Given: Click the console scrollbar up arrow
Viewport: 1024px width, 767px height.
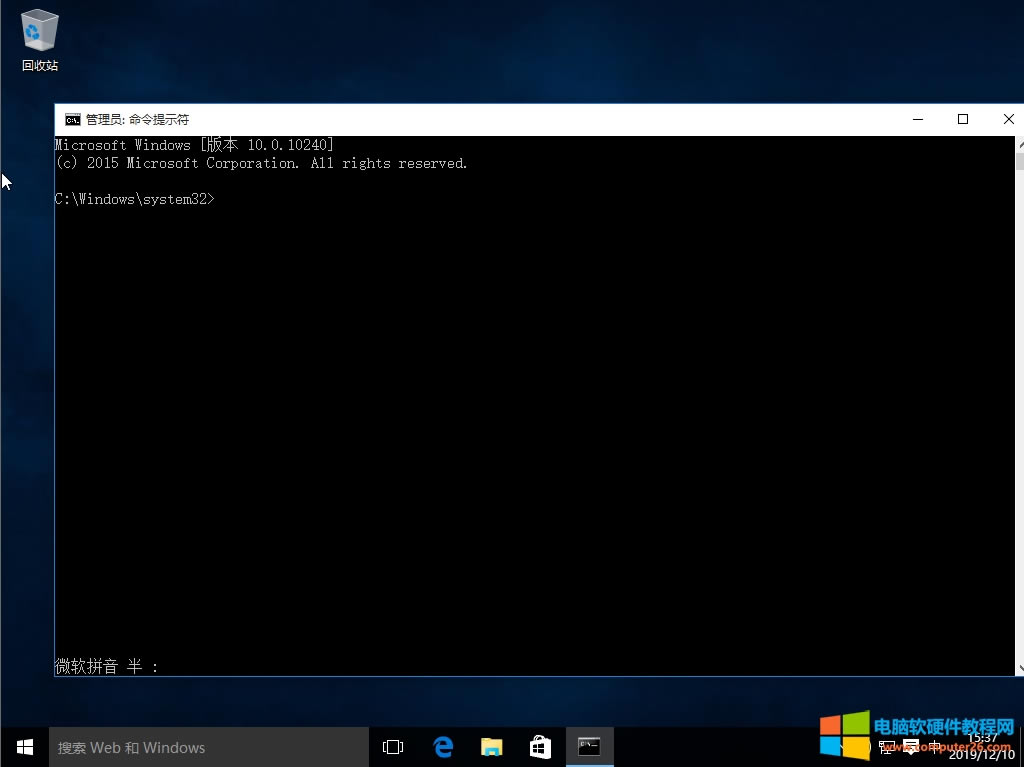Looking at the screenshot, I should point(1019,143).
